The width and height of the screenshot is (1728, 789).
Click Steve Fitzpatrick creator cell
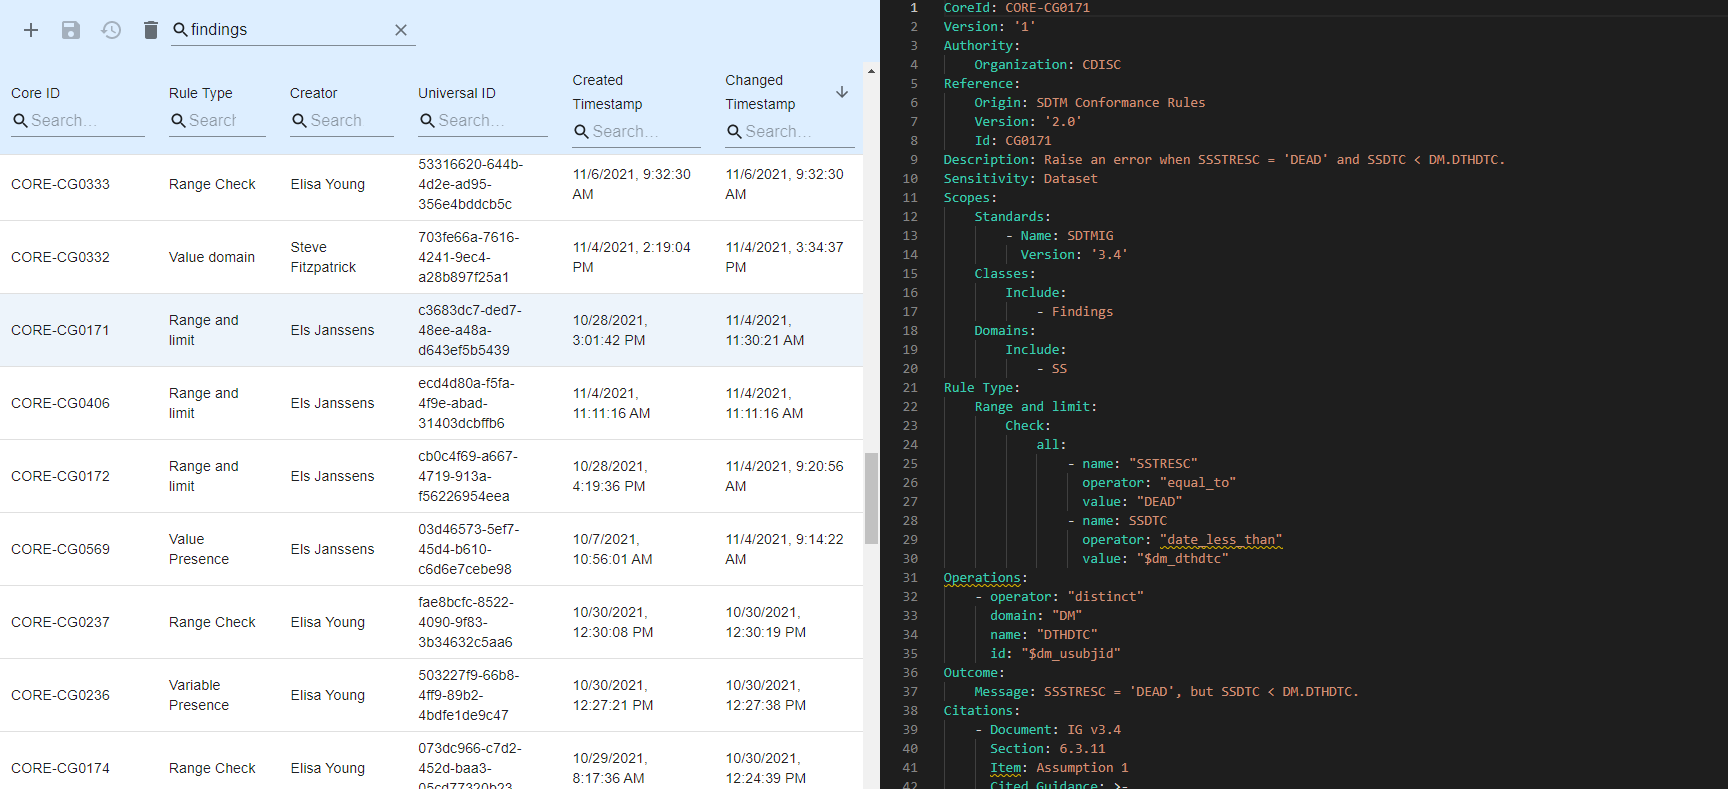(x=323, y=257)
